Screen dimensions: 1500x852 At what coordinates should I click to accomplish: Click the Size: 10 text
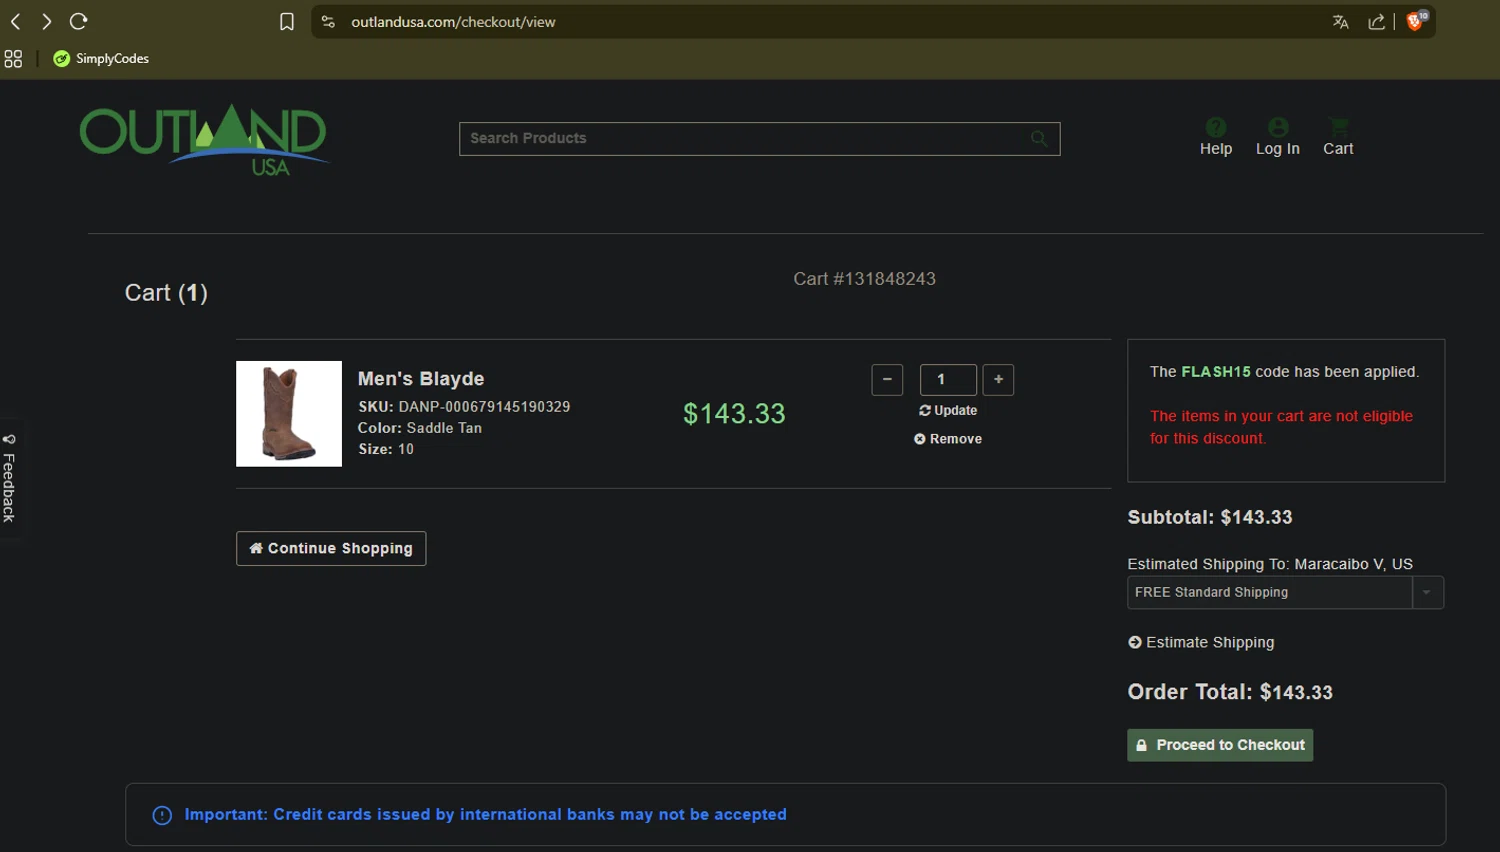click(386, 449)
